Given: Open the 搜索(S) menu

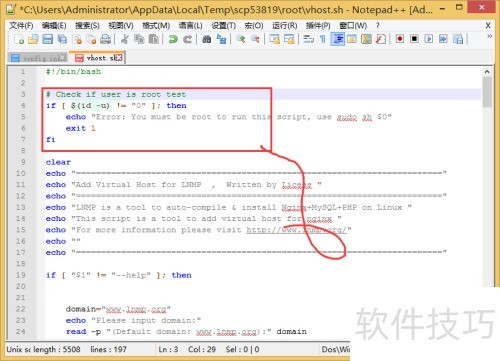Looking at the screenshot, I should [x=87, y=25].
